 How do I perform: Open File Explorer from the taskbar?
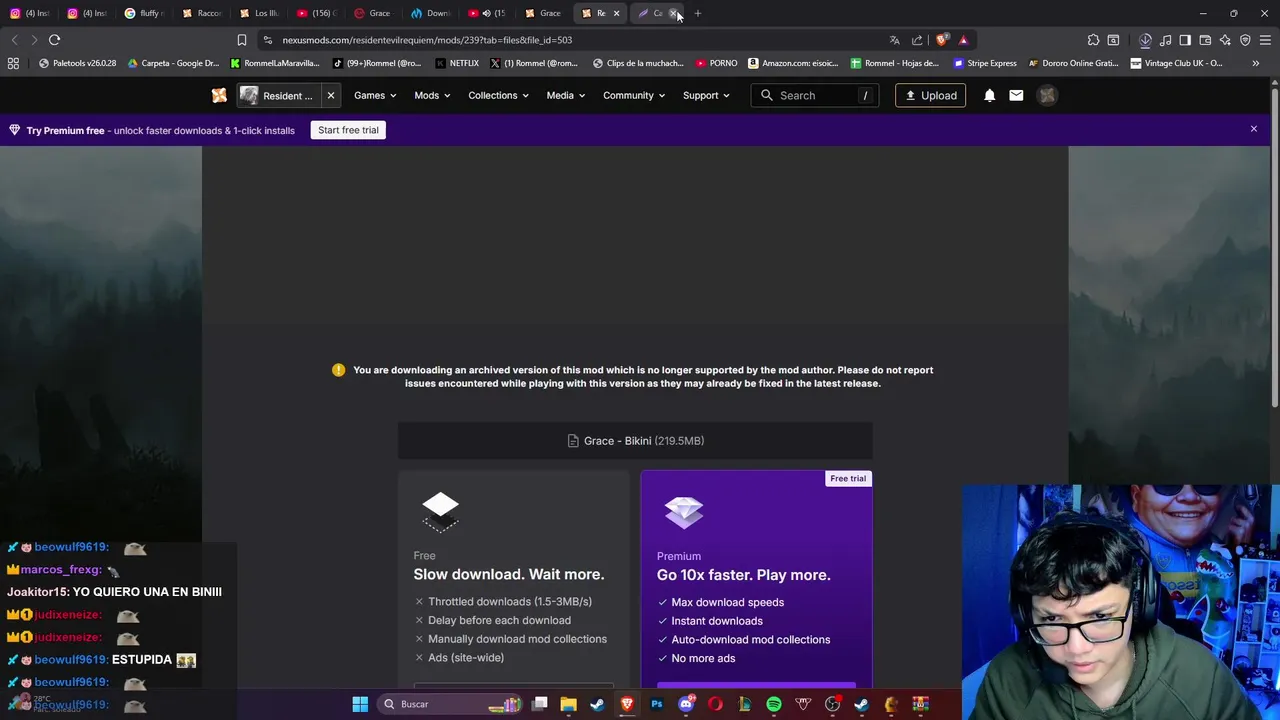[568, 704]
